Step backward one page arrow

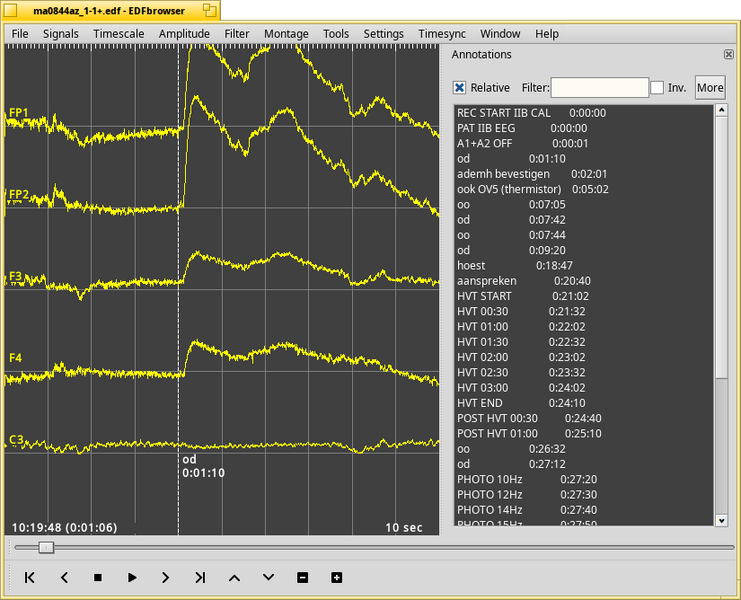tap(64, 577)
